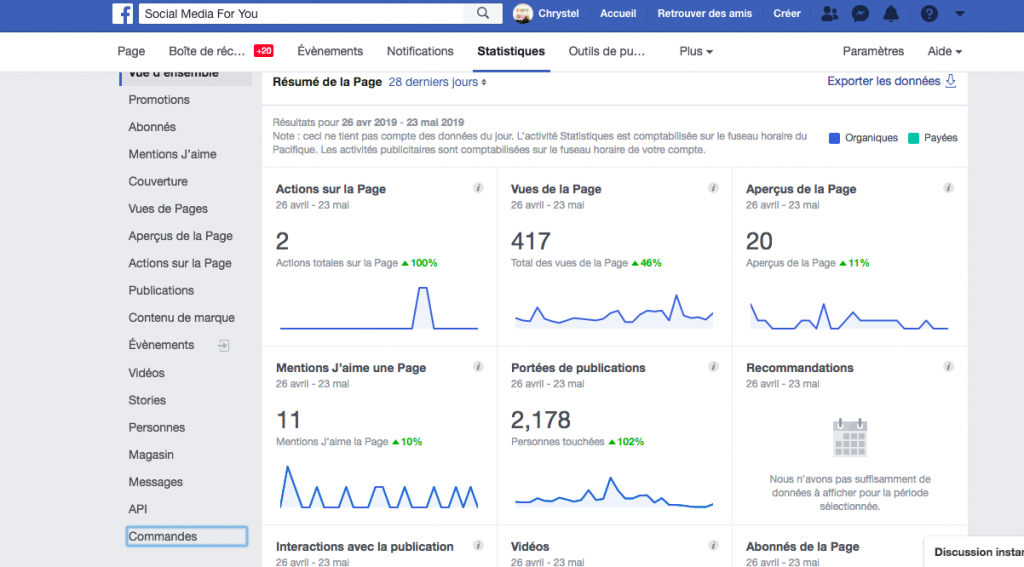Screen dimensions: 1024x567
Task: Select the Statistiques tab
Action: pos(511,51)
